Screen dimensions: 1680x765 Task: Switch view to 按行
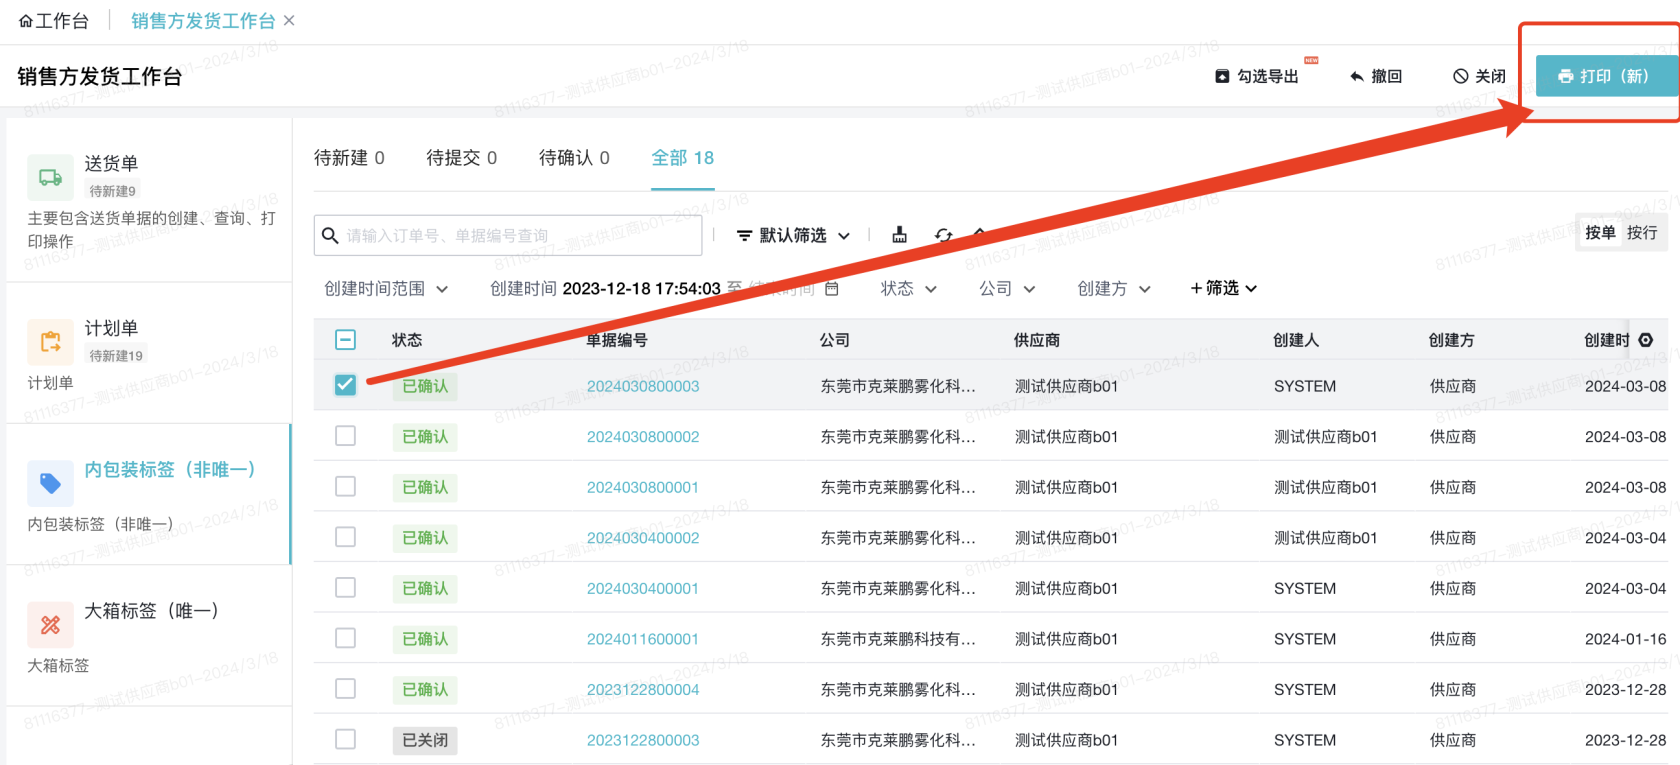1642,232
